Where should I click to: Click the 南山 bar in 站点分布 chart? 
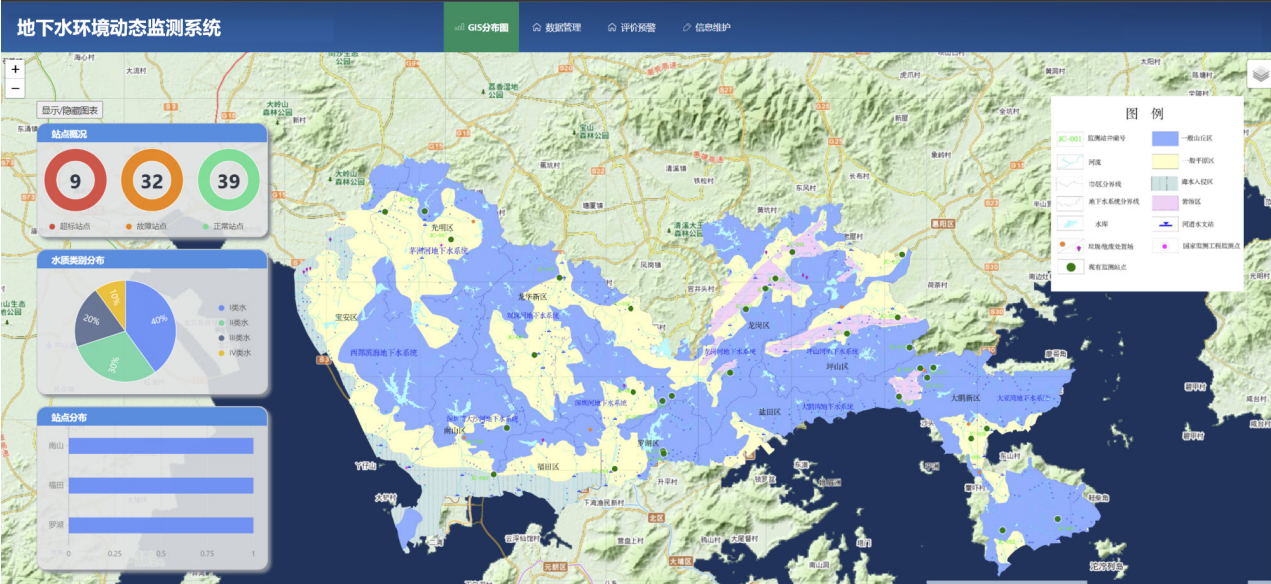[160, 446]
